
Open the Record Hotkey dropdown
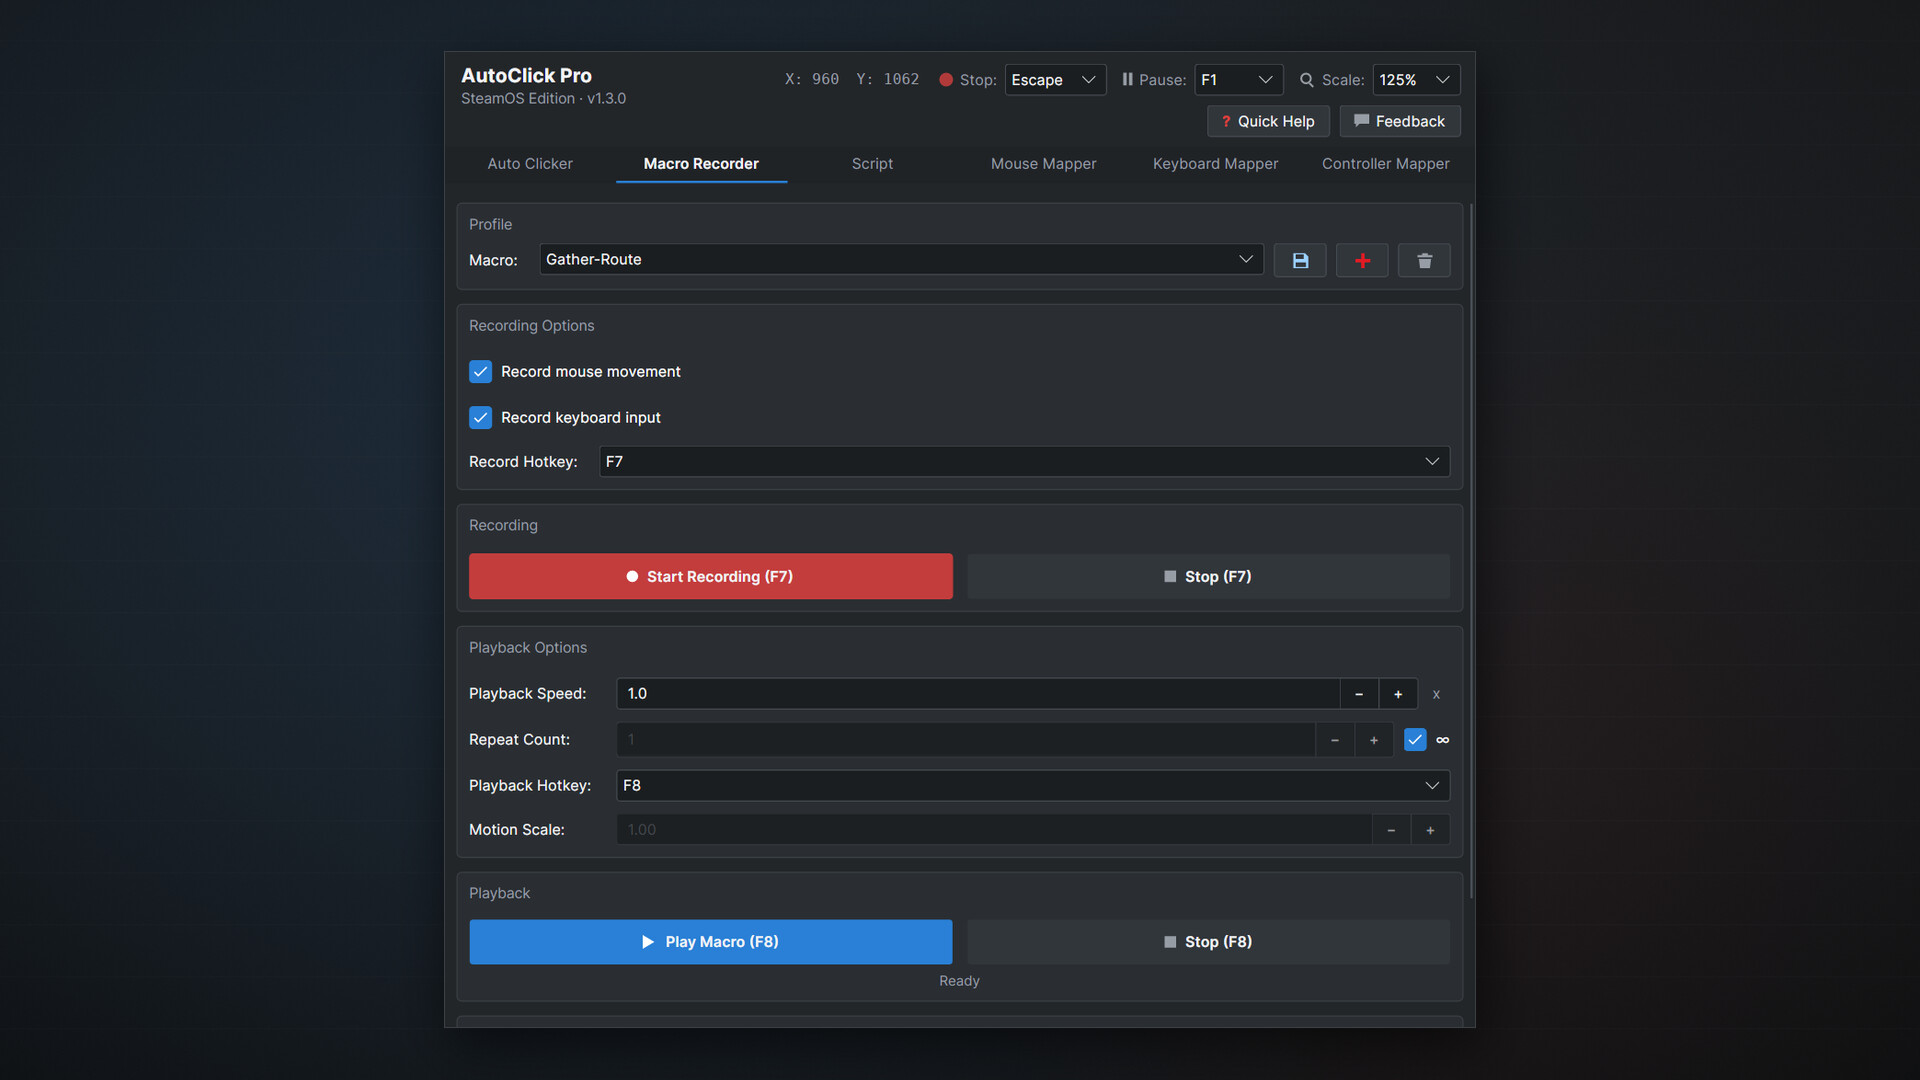tap(1024, 462)
